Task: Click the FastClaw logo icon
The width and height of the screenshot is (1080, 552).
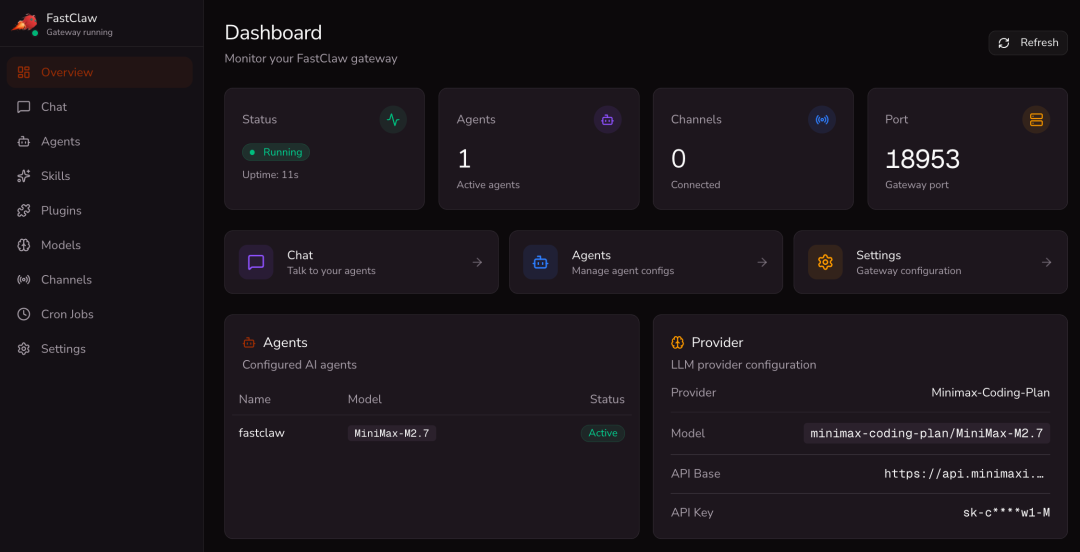Action: (24, 23)
